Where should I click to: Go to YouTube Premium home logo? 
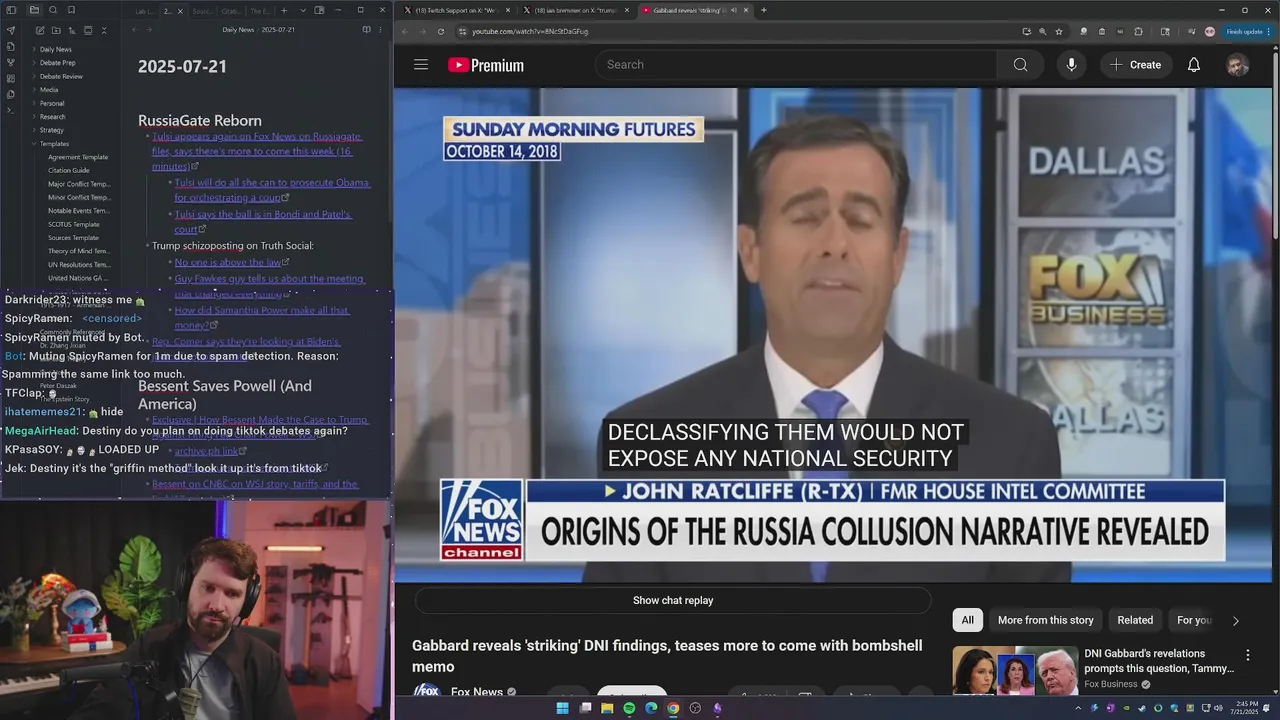[486, 65]
